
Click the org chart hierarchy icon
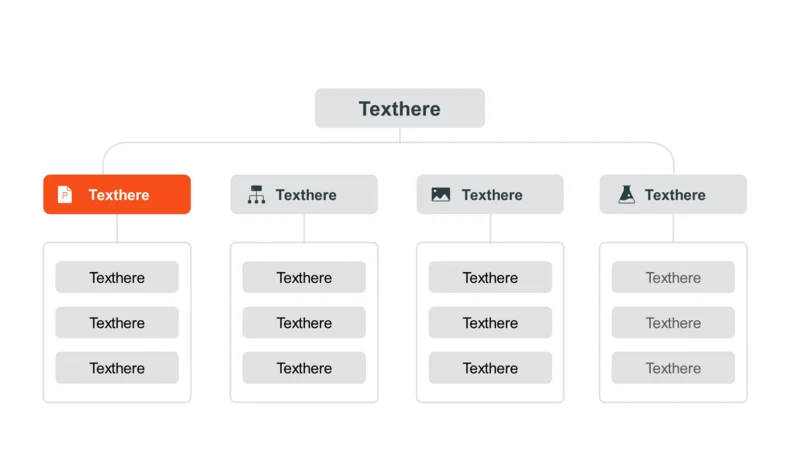(256, 194)
